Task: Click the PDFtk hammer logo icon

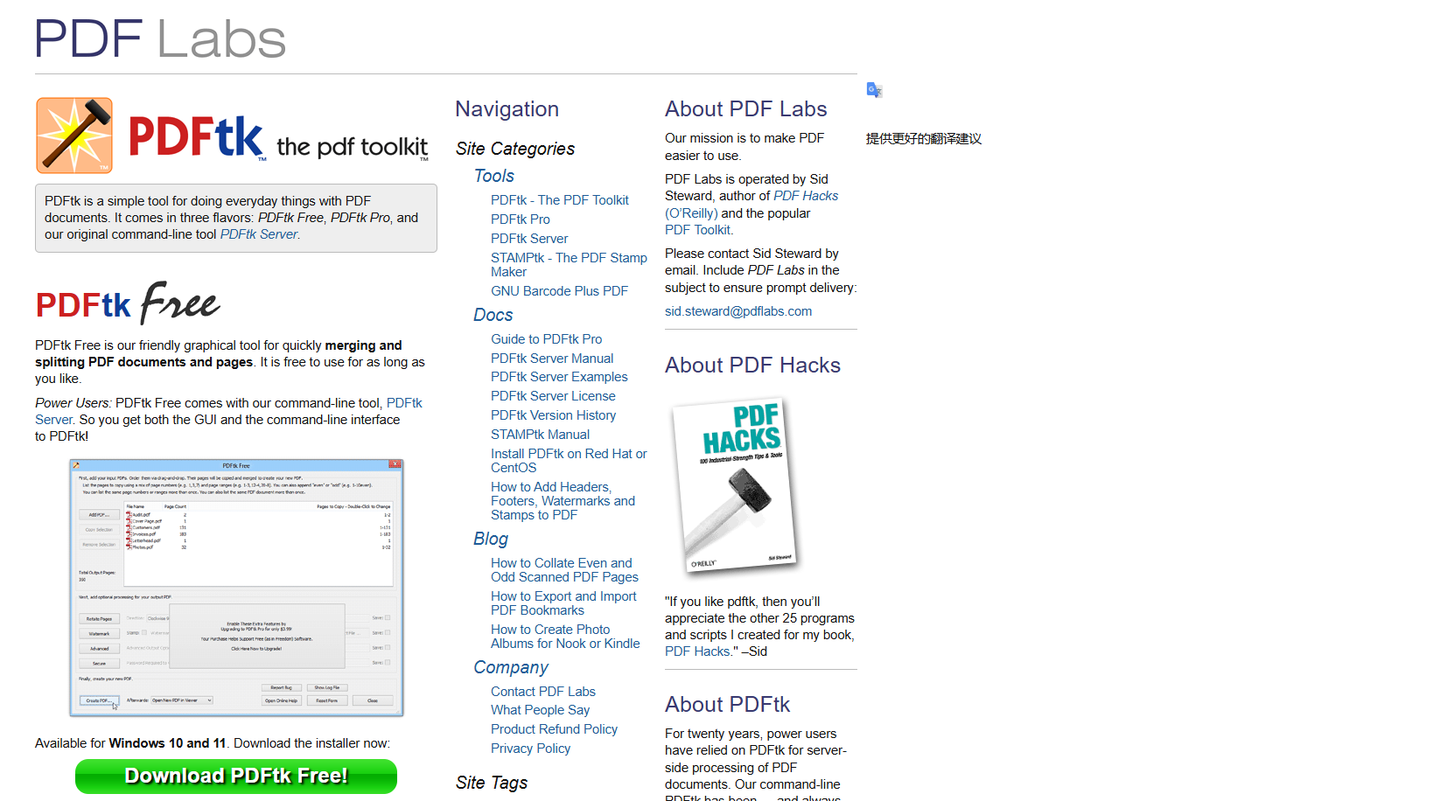Action: (74, 135)
